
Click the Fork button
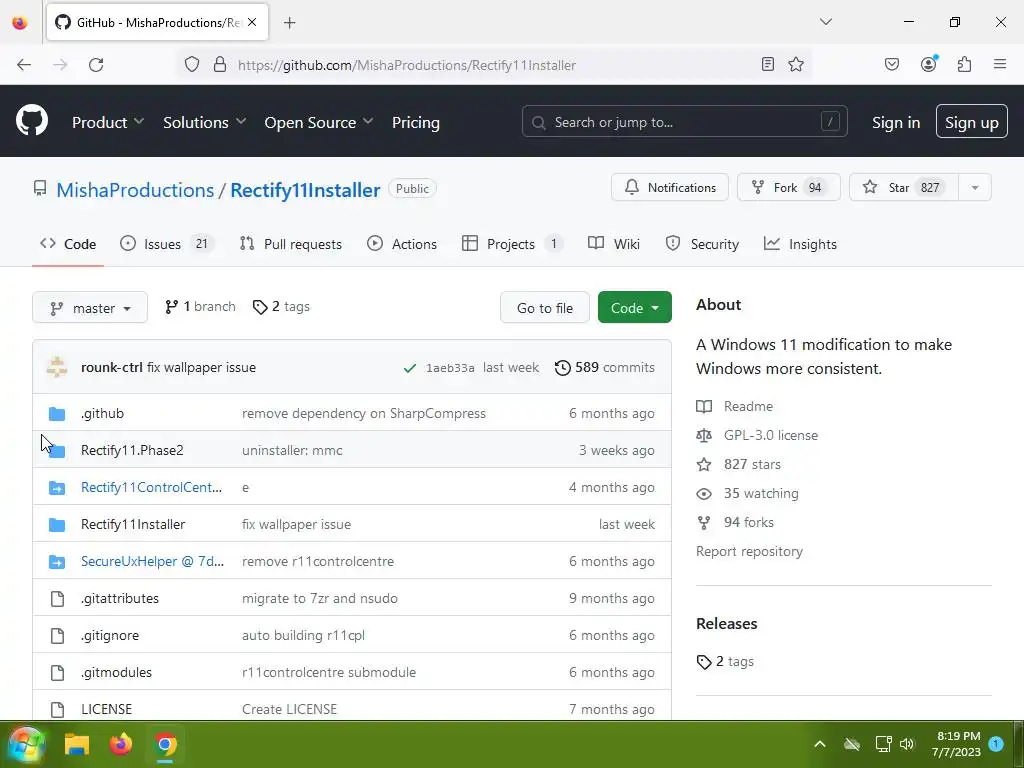point(788,187)
